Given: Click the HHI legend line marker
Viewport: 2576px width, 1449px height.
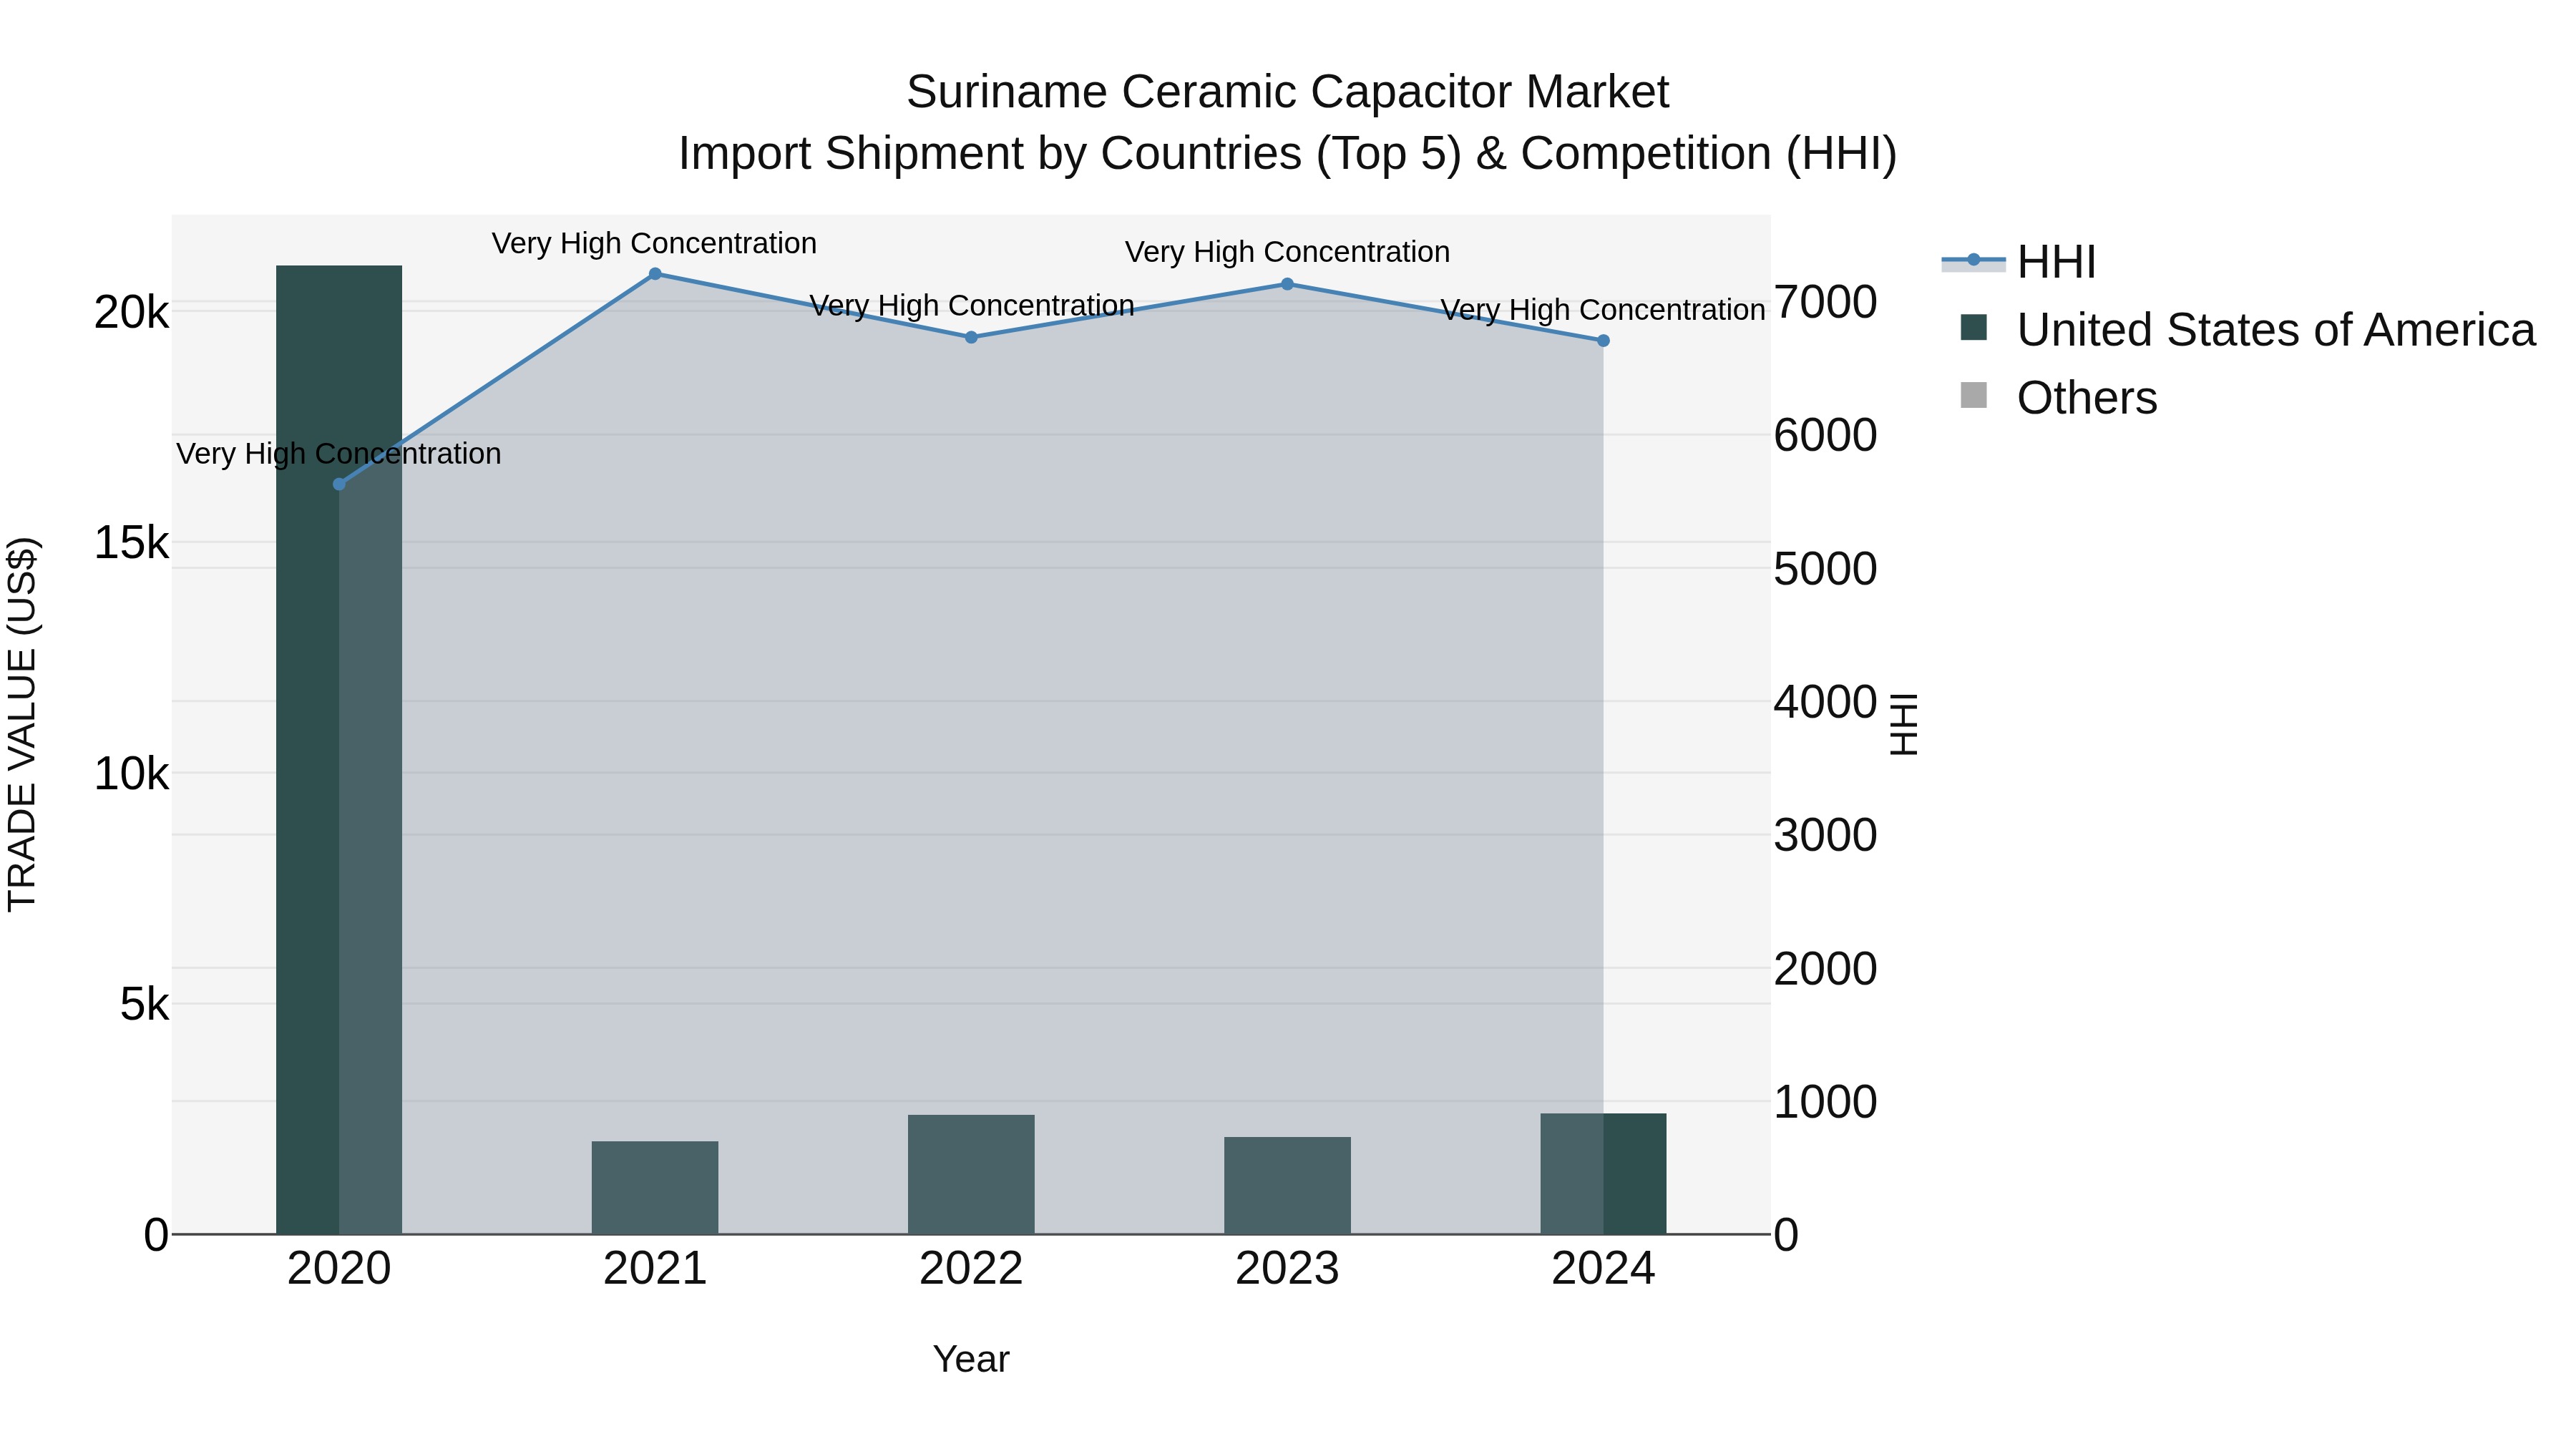Looking at the screenshot, I should [1974, 261].
